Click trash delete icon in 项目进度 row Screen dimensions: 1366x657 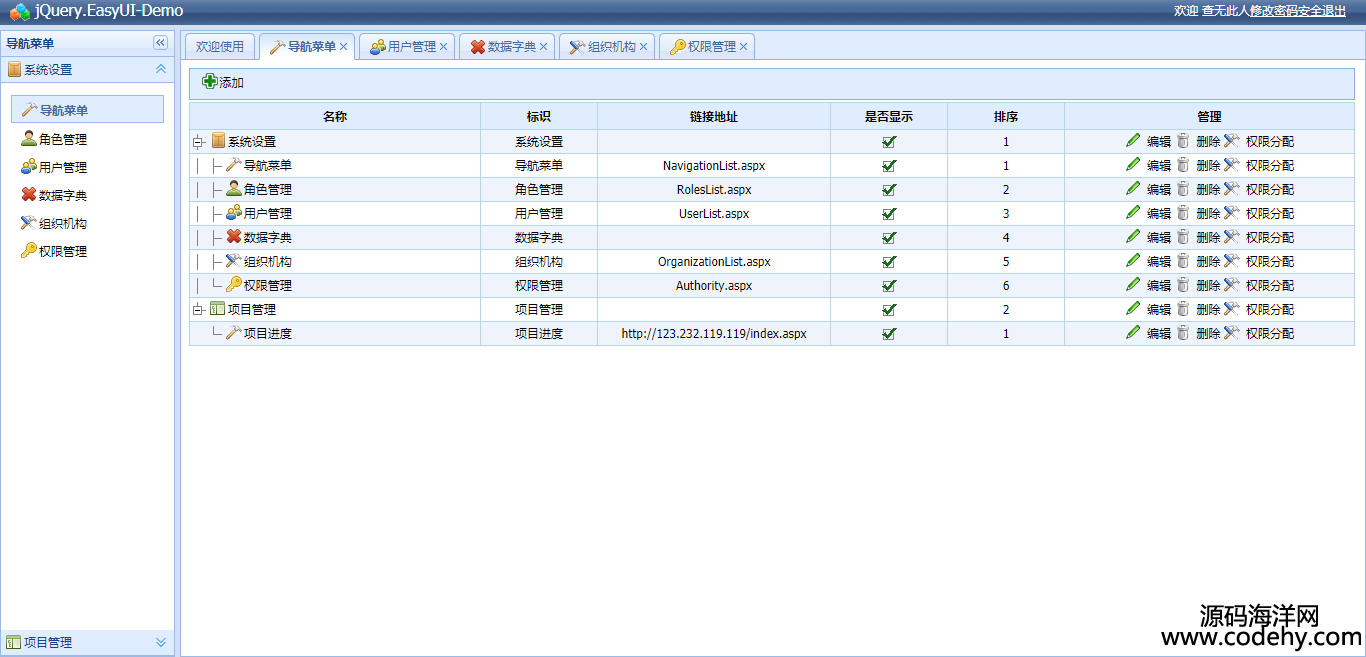1183,333
